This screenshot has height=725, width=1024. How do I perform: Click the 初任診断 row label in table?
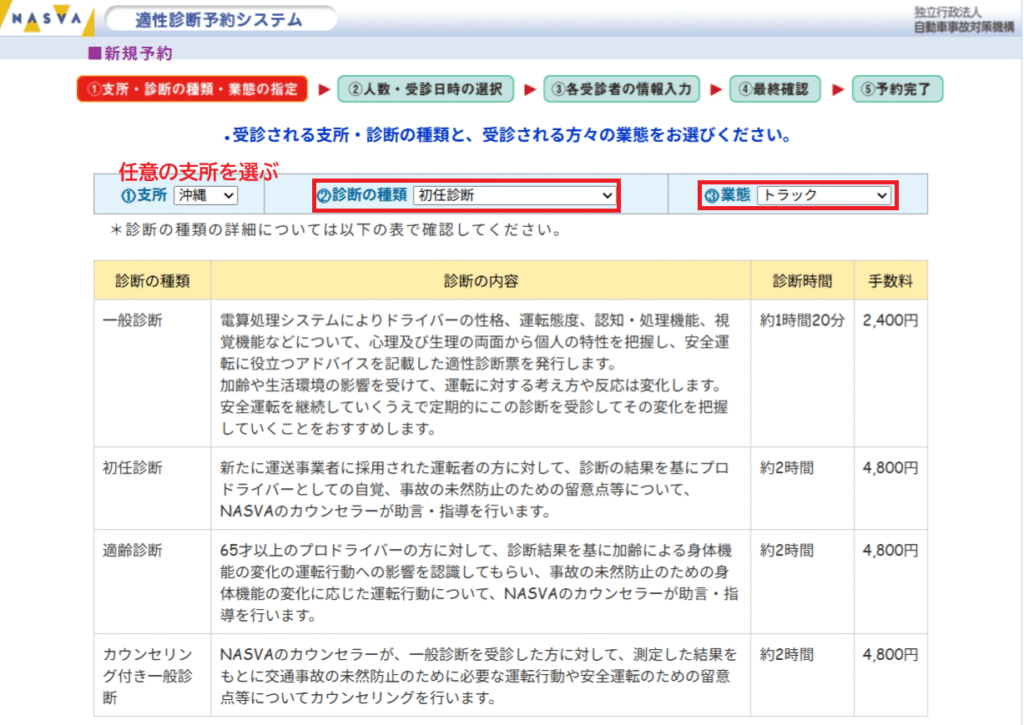click(133, 468)
